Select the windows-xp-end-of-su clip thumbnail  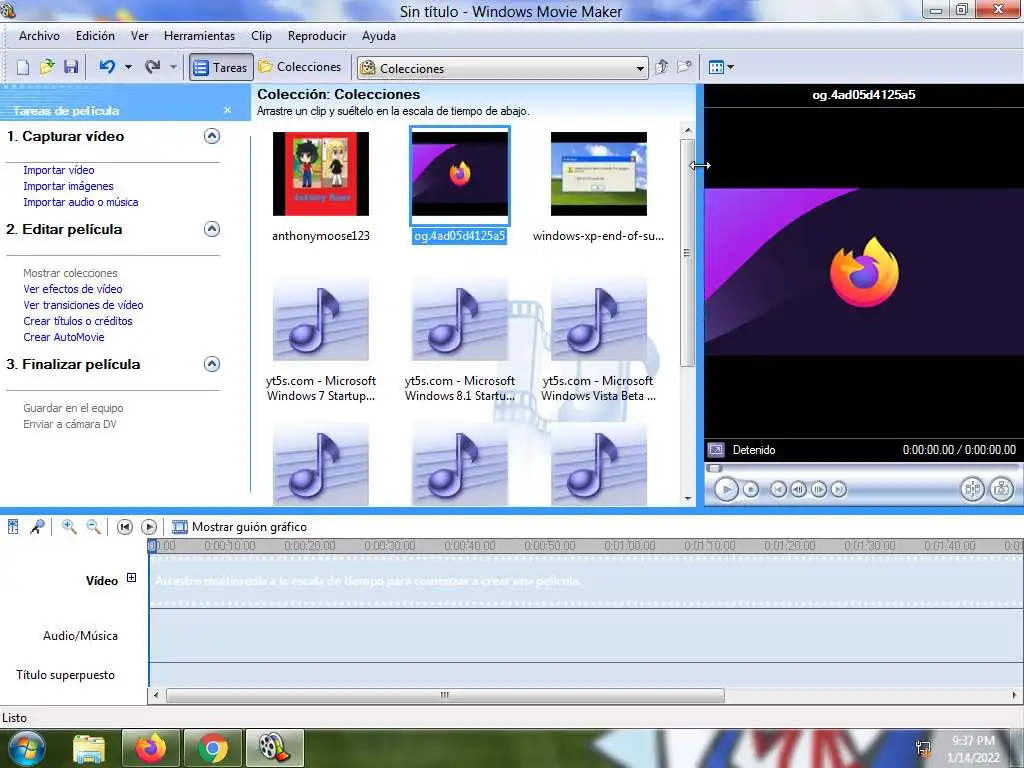point(599,174)
